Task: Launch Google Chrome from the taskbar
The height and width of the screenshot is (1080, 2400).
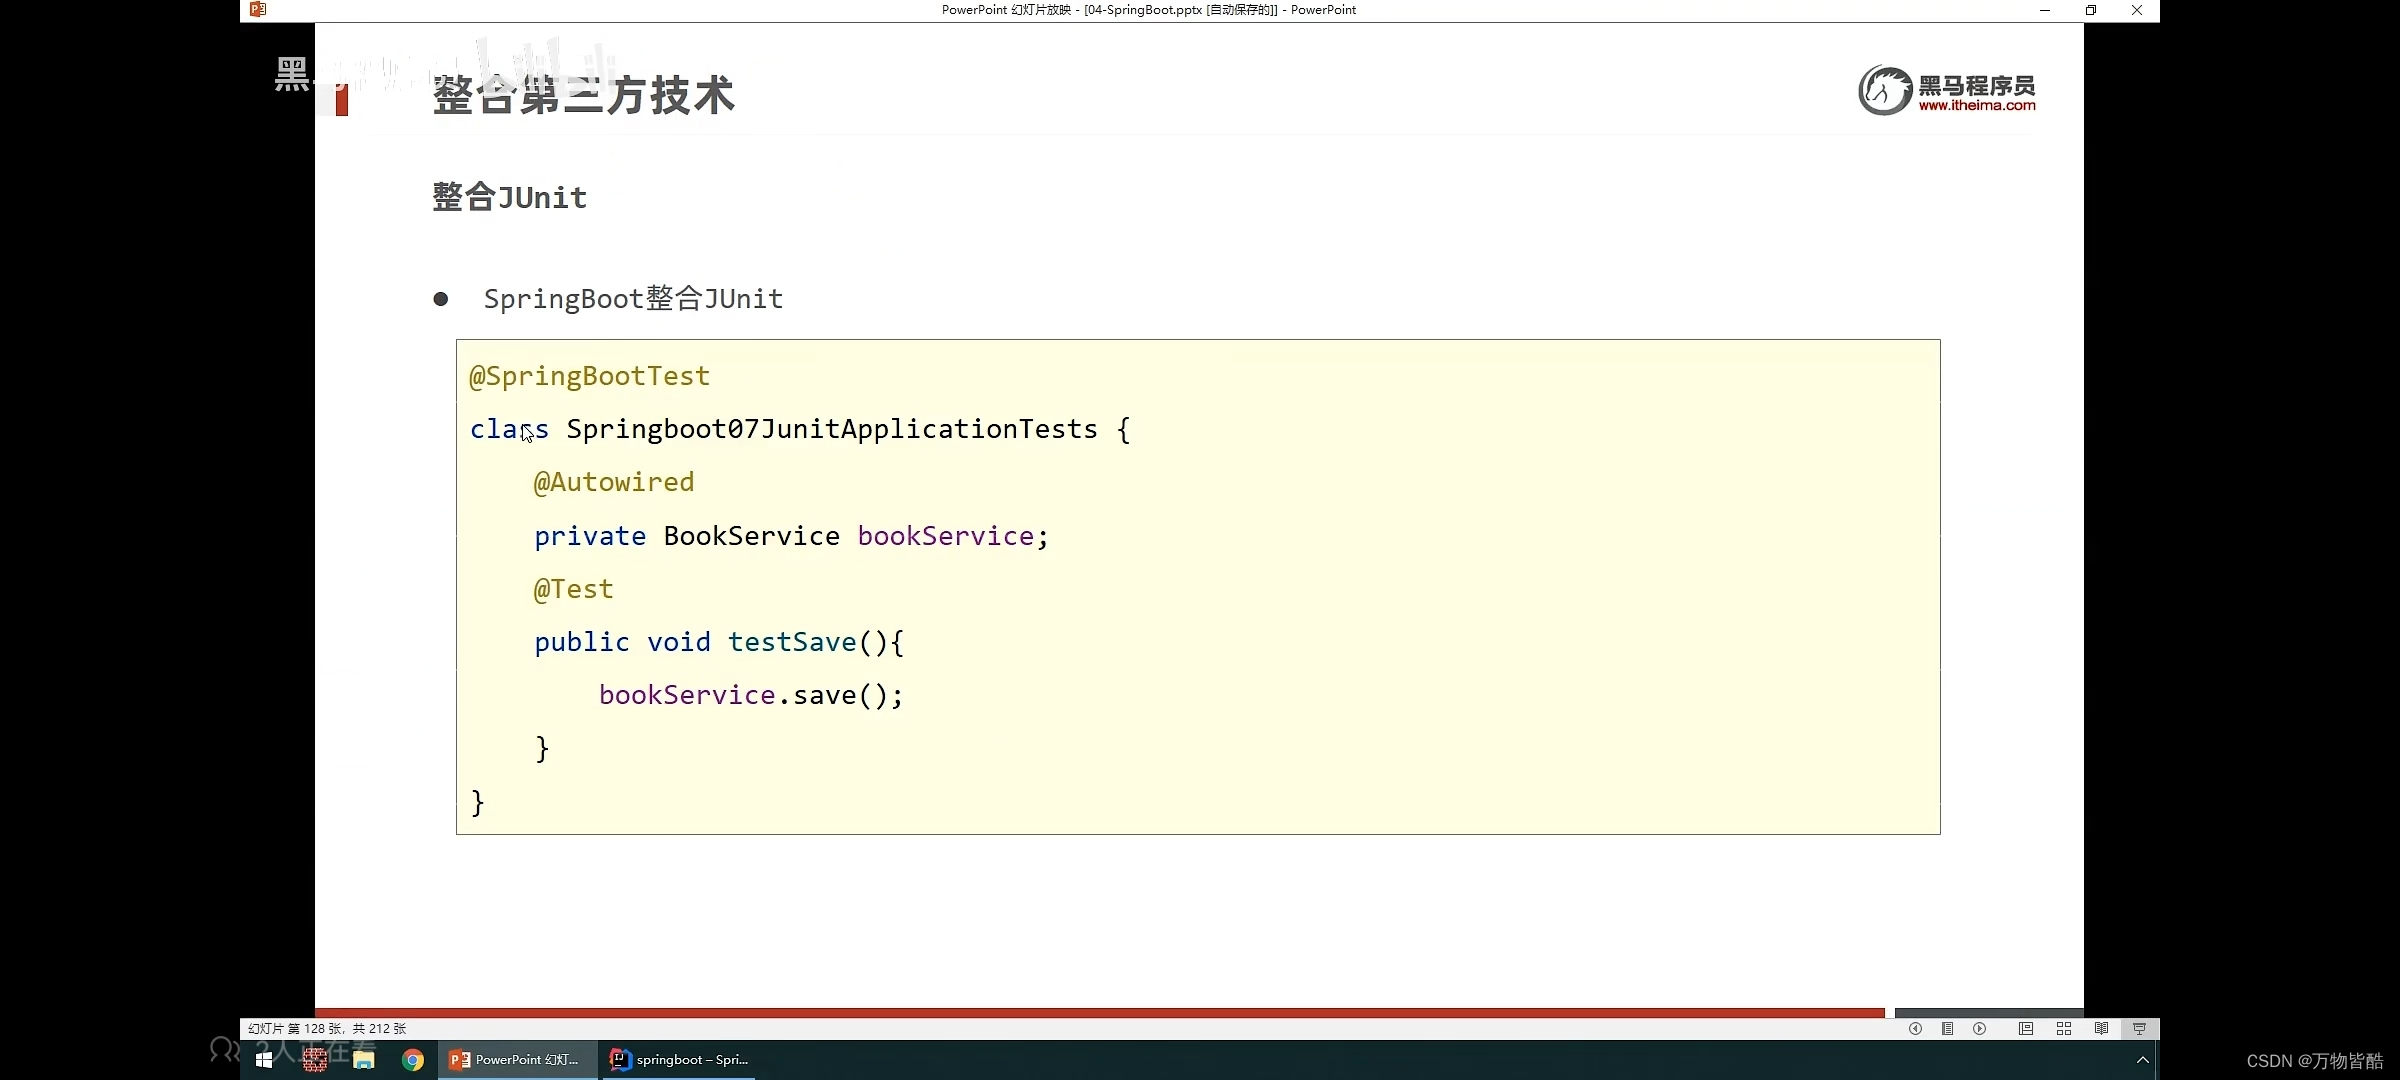Action: click(413, 1060)
